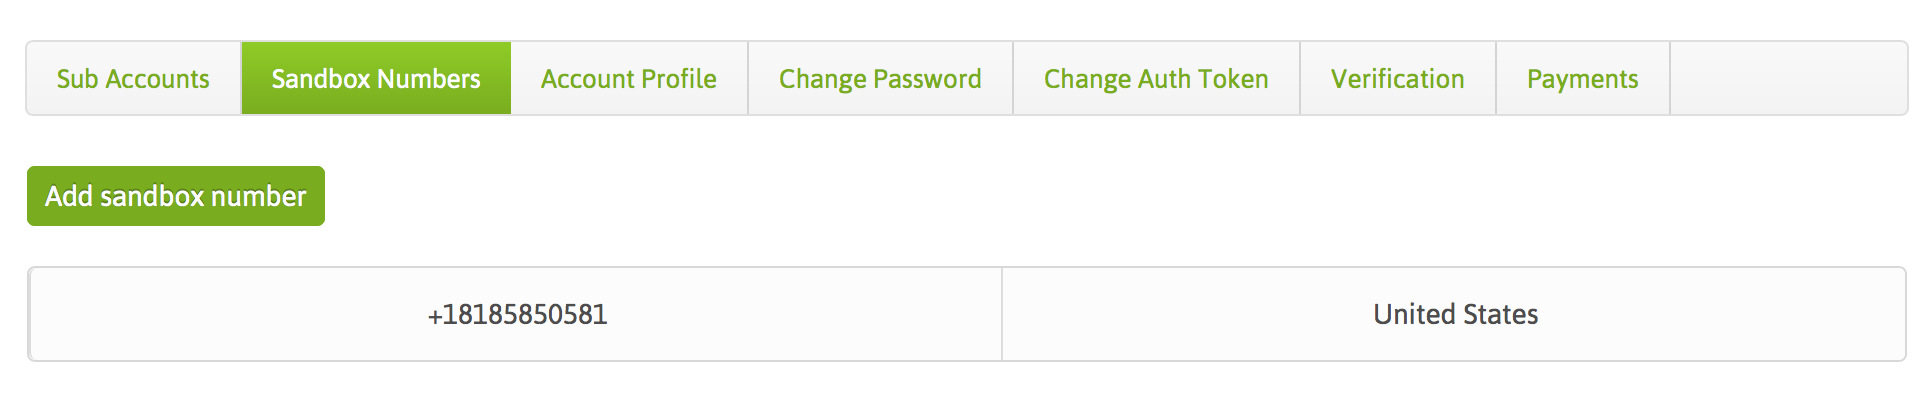View sub accounts list
The width and height of the screenshot is (1930, 406).
(133, 79)
